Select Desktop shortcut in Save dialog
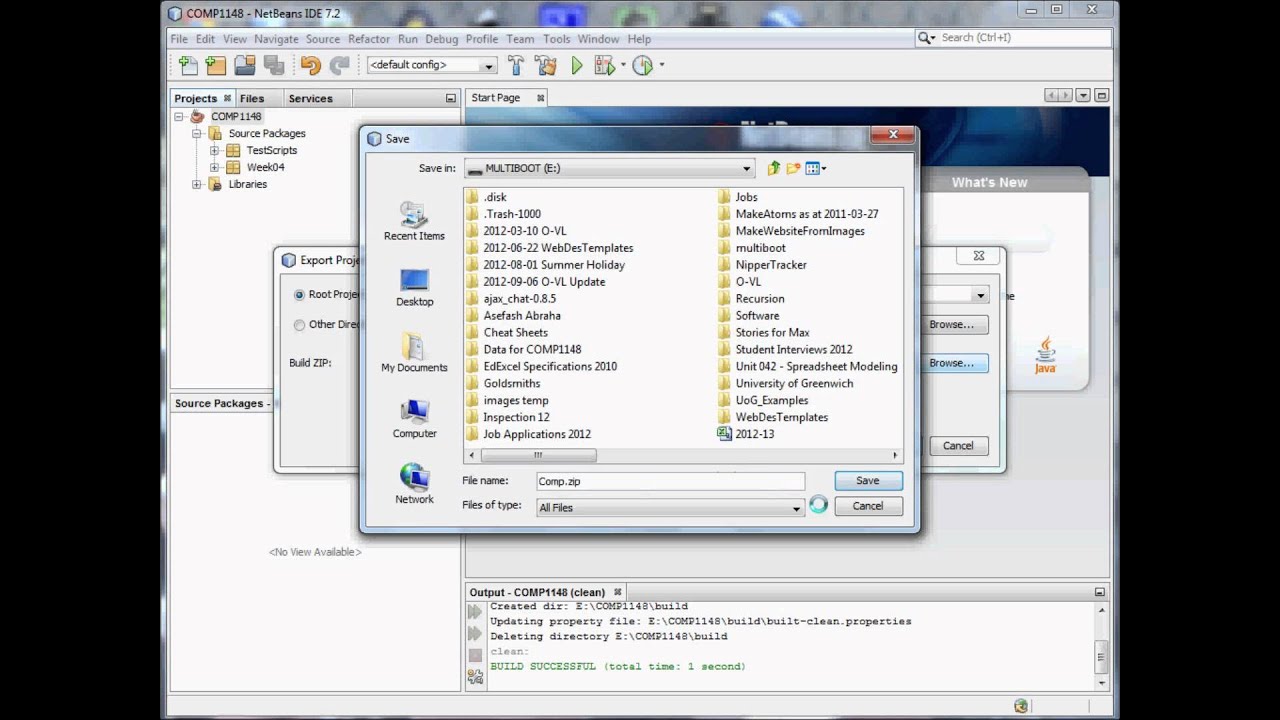The width and height of the screenshot is (1280, 720). [414, 288]
